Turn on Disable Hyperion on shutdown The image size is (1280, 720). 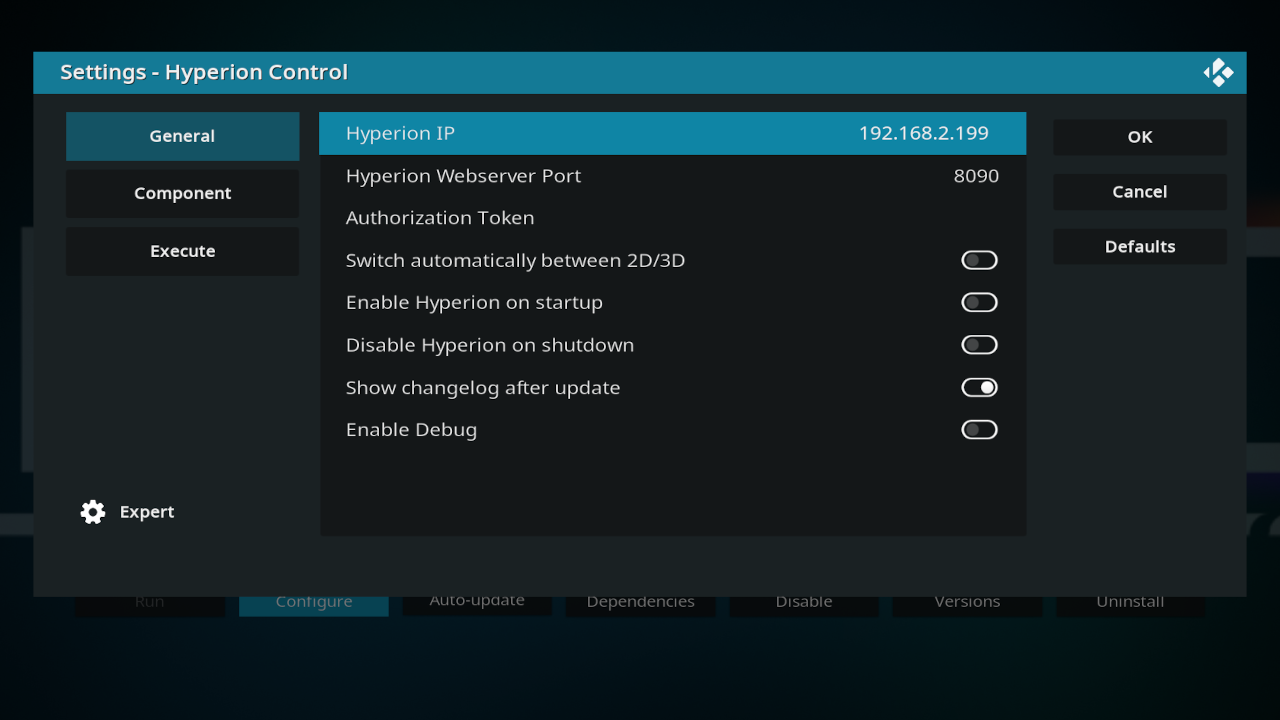(979, 345)
